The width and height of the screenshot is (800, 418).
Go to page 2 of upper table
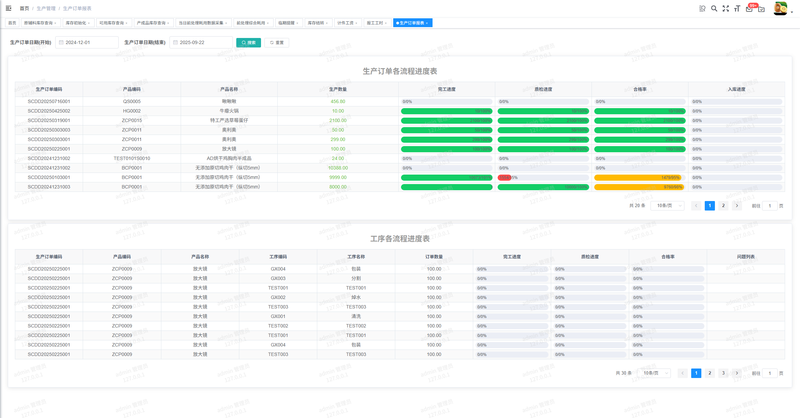pyautogui.click(x=723, y=205)
